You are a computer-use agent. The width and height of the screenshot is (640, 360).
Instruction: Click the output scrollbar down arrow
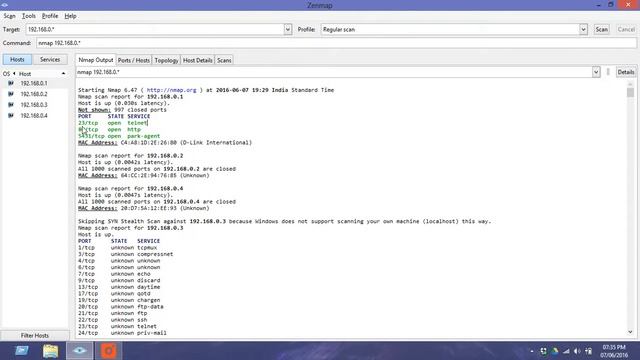point(631,332)
